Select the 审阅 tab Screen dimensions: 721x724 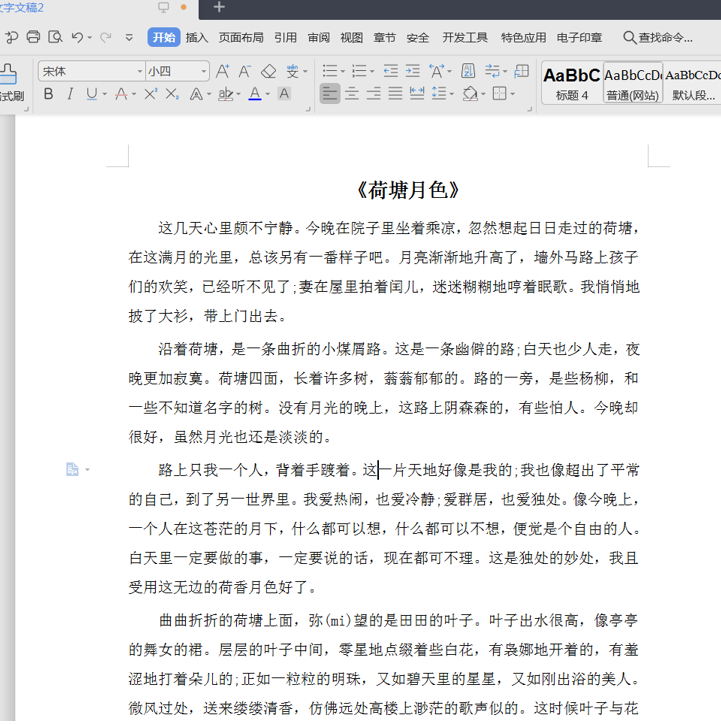[318, 37]
